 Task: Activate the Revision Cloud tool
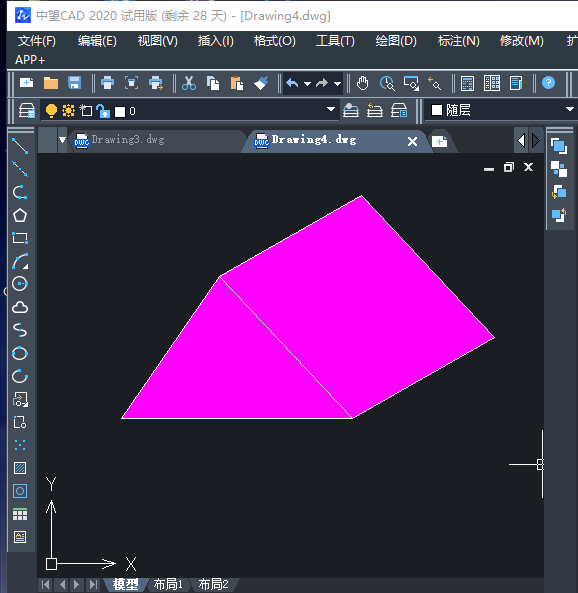tap(20, 307)
